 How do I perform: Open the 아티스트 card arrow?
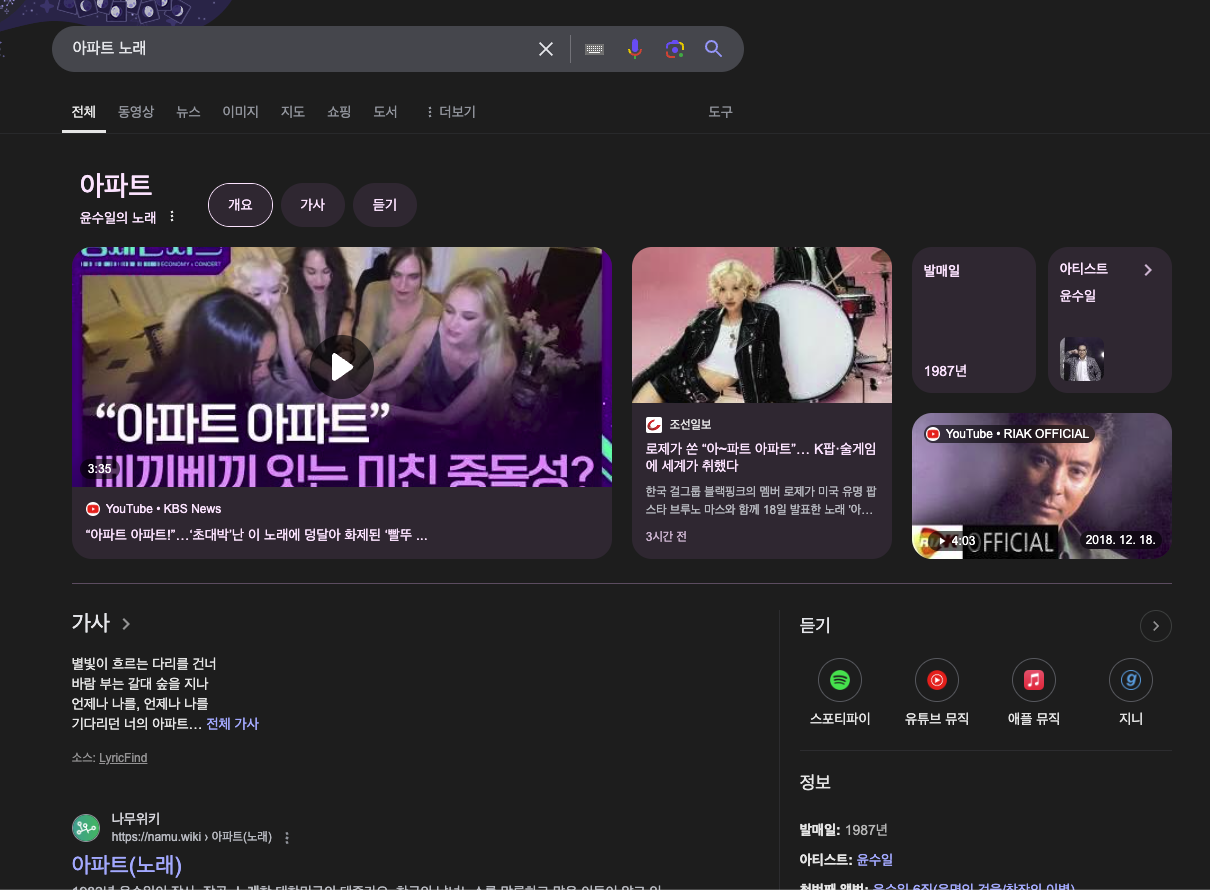pos(1148,270)
